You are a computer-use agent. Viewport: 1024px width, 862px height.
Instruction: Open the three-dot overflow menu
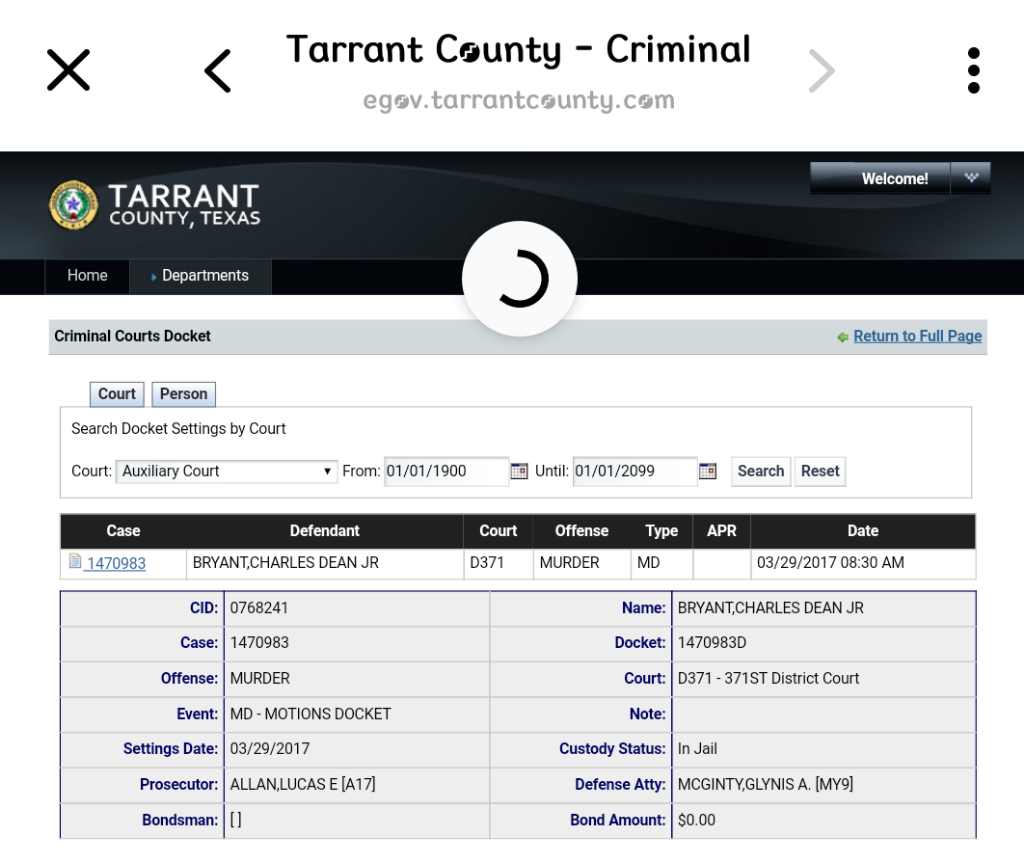973,71
